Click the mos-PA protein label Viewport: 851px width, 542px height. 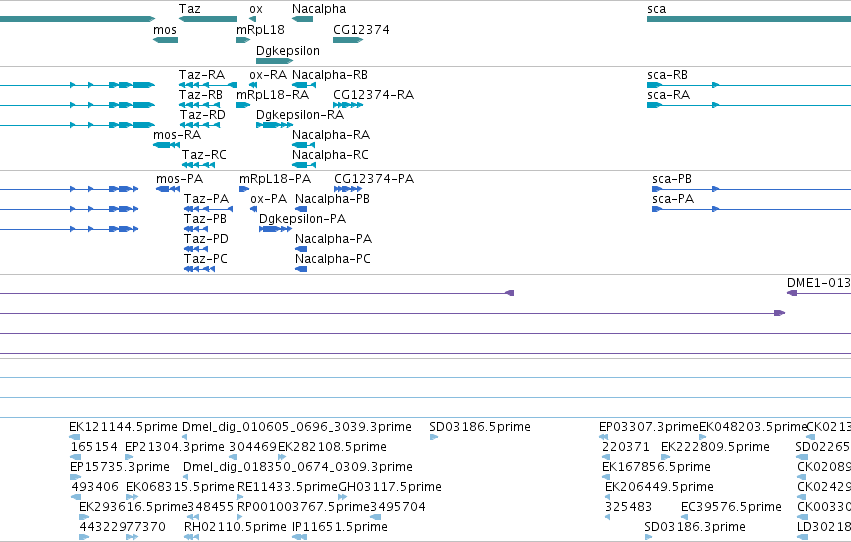(180, 179)
